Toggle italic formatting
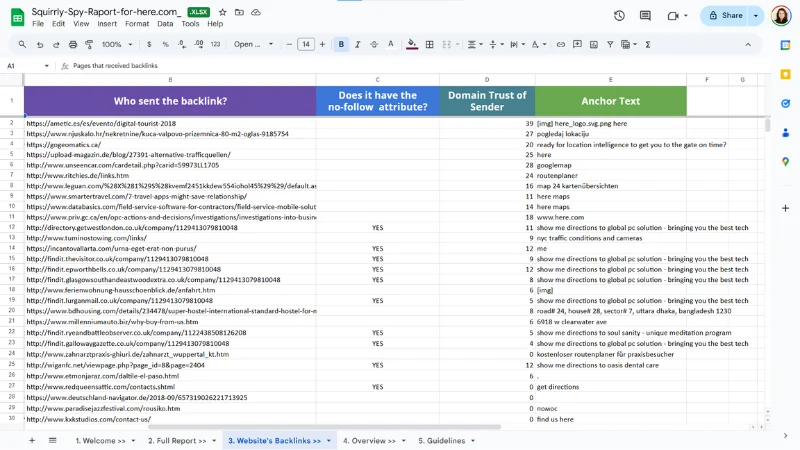The image size is (800, 450). [358, 44]
